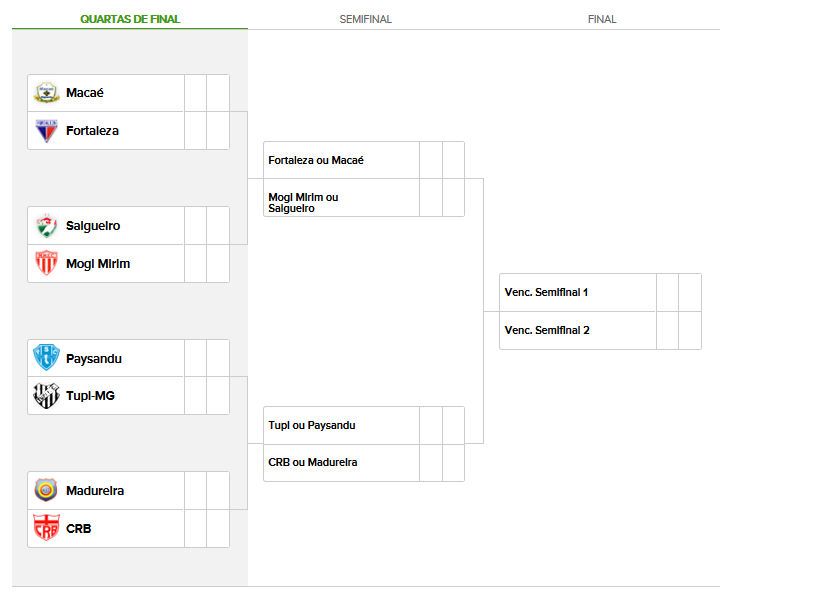Screen dimensions: 826x593
Task: Click the CRB team crest
Action: point(46,528)
